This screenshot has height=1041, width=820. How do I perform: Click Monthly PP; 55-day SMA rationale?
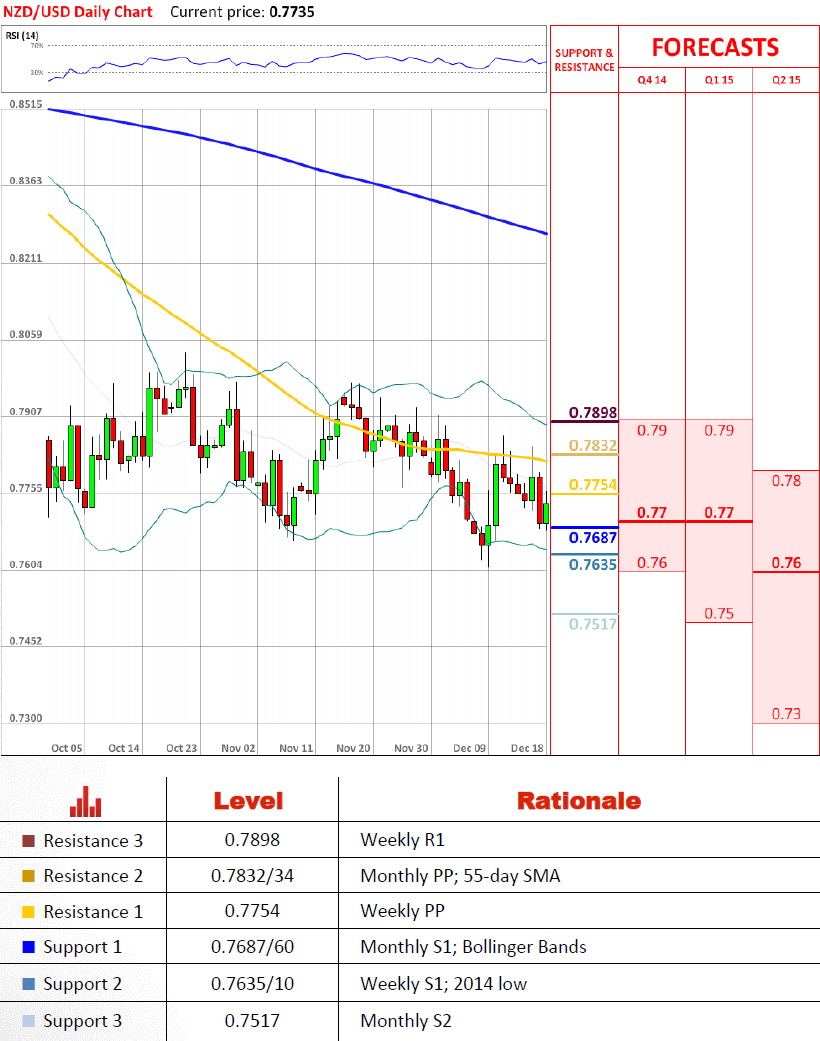(x=460, y=876)
